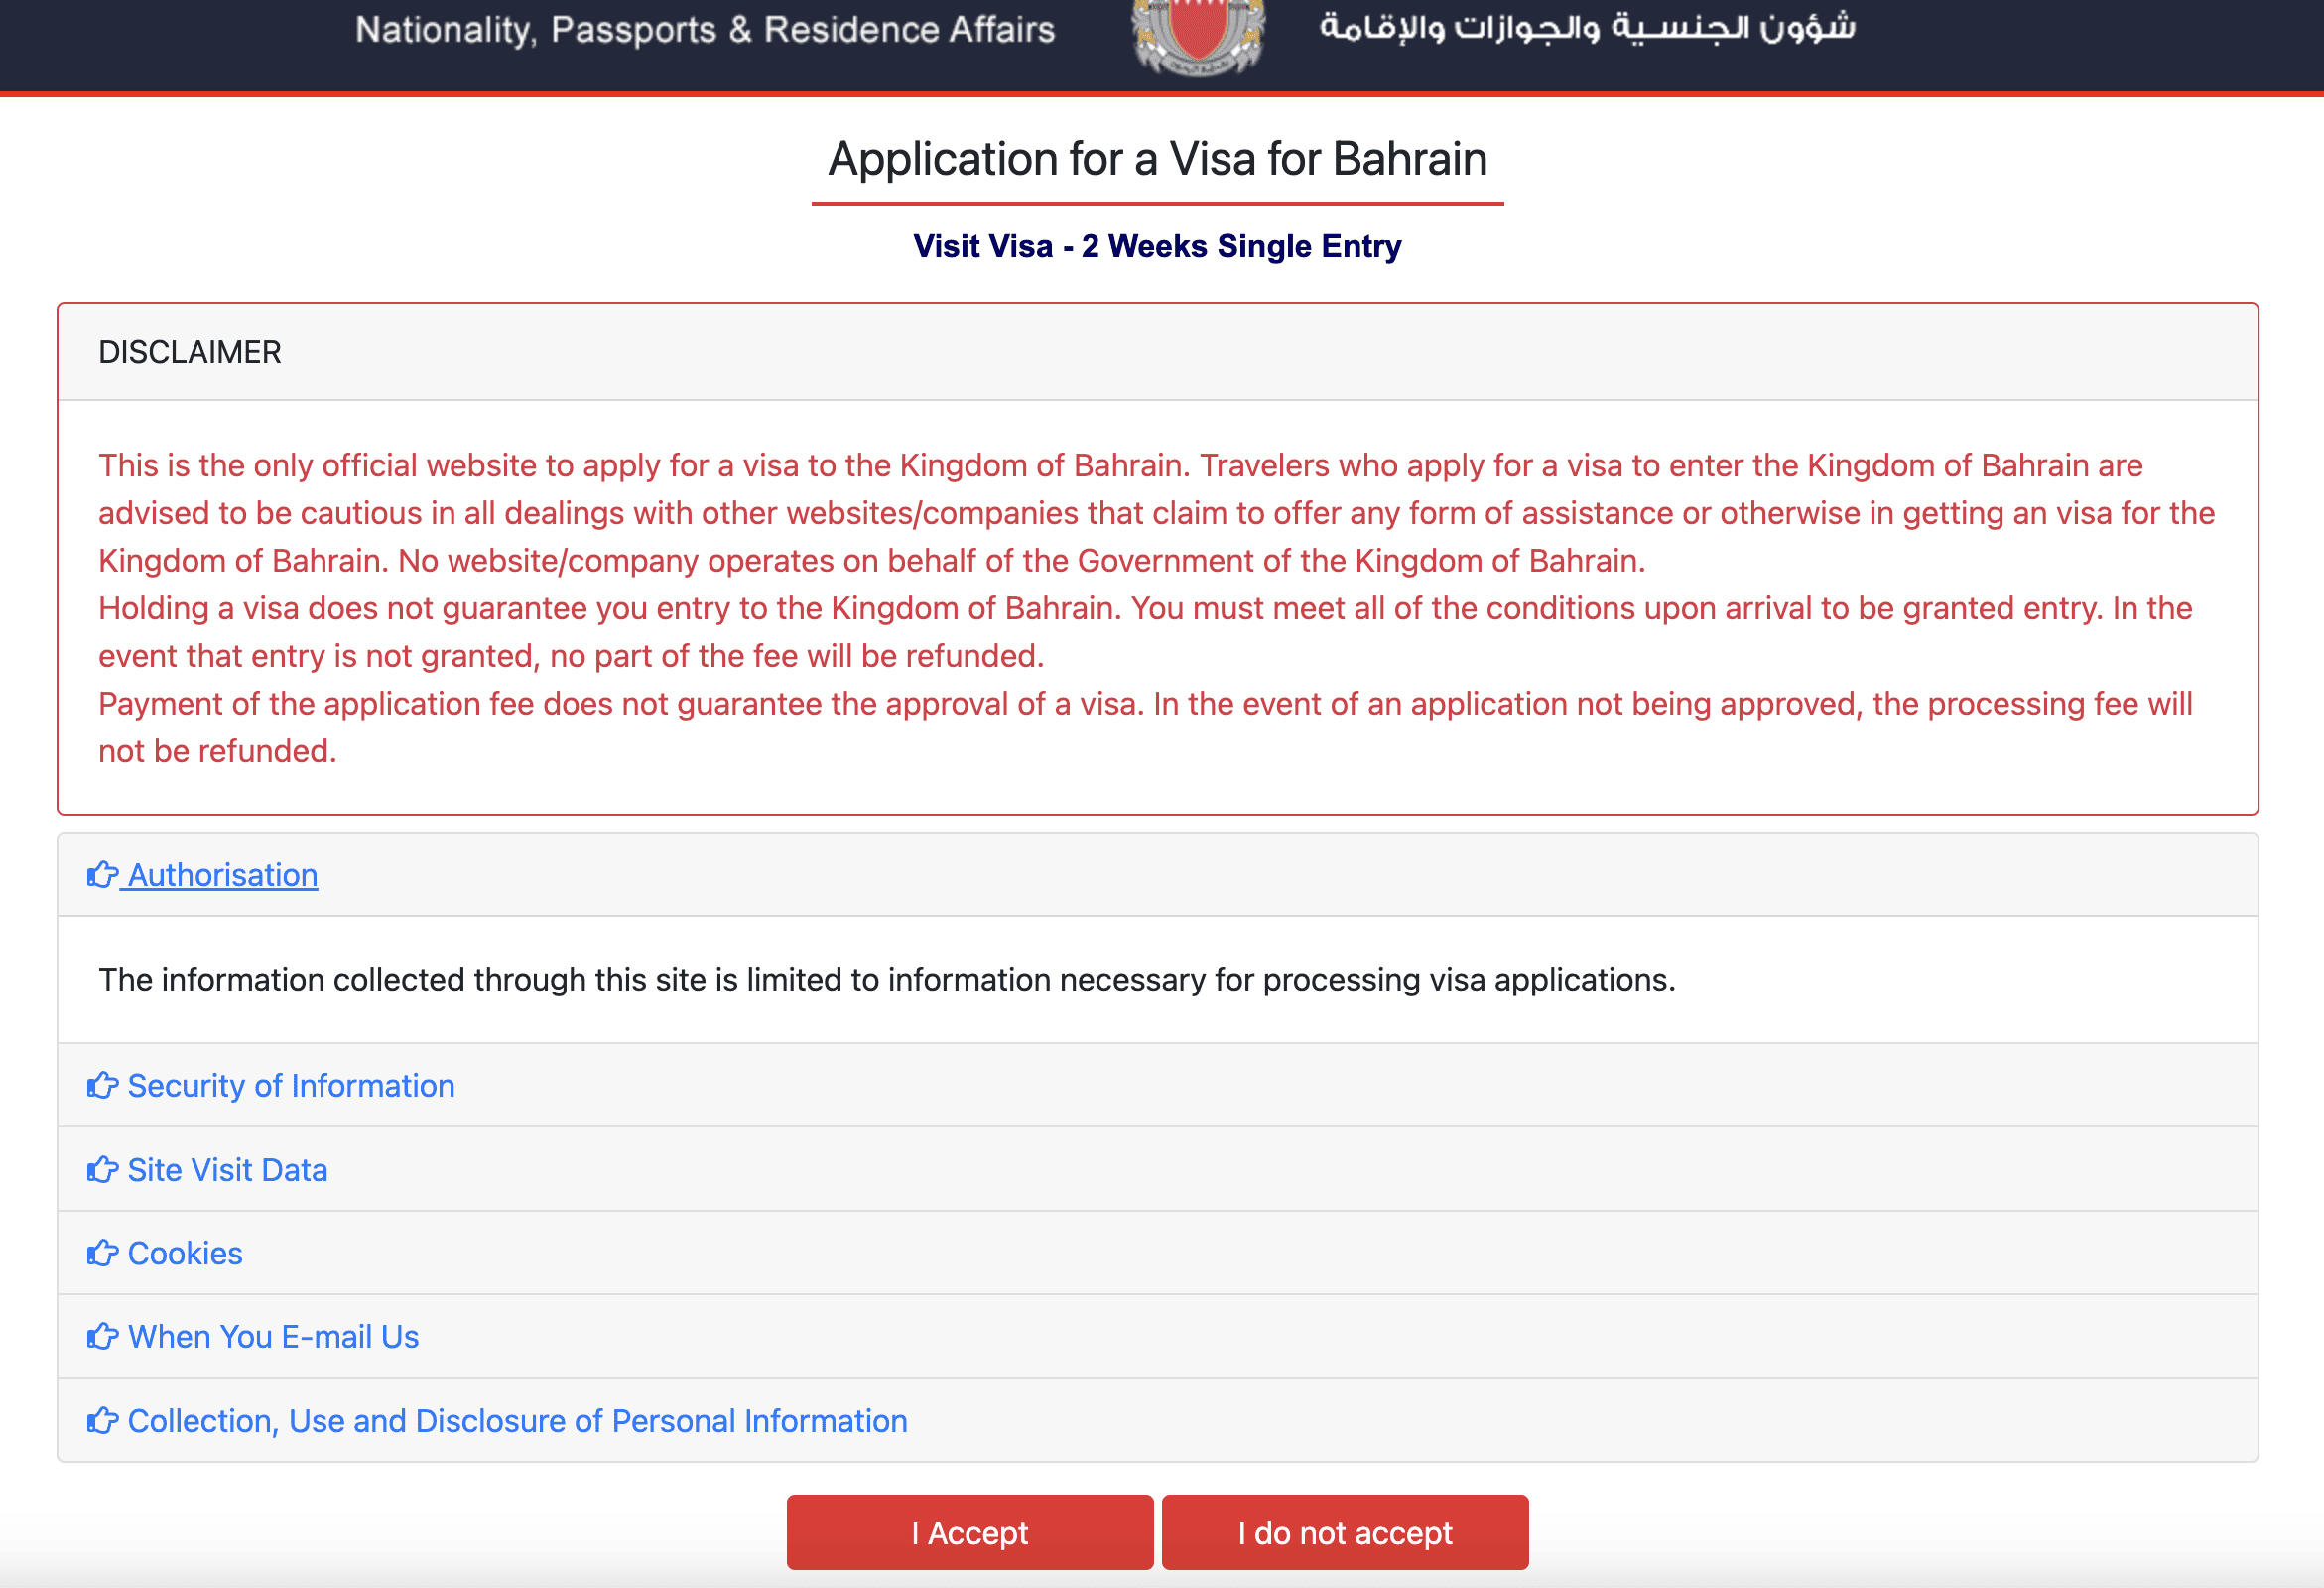Image resolution: width=2324 pixels, height=1588 pixels.
Task: Expand the Security of Information section
Action: [x=271, y=1085]
